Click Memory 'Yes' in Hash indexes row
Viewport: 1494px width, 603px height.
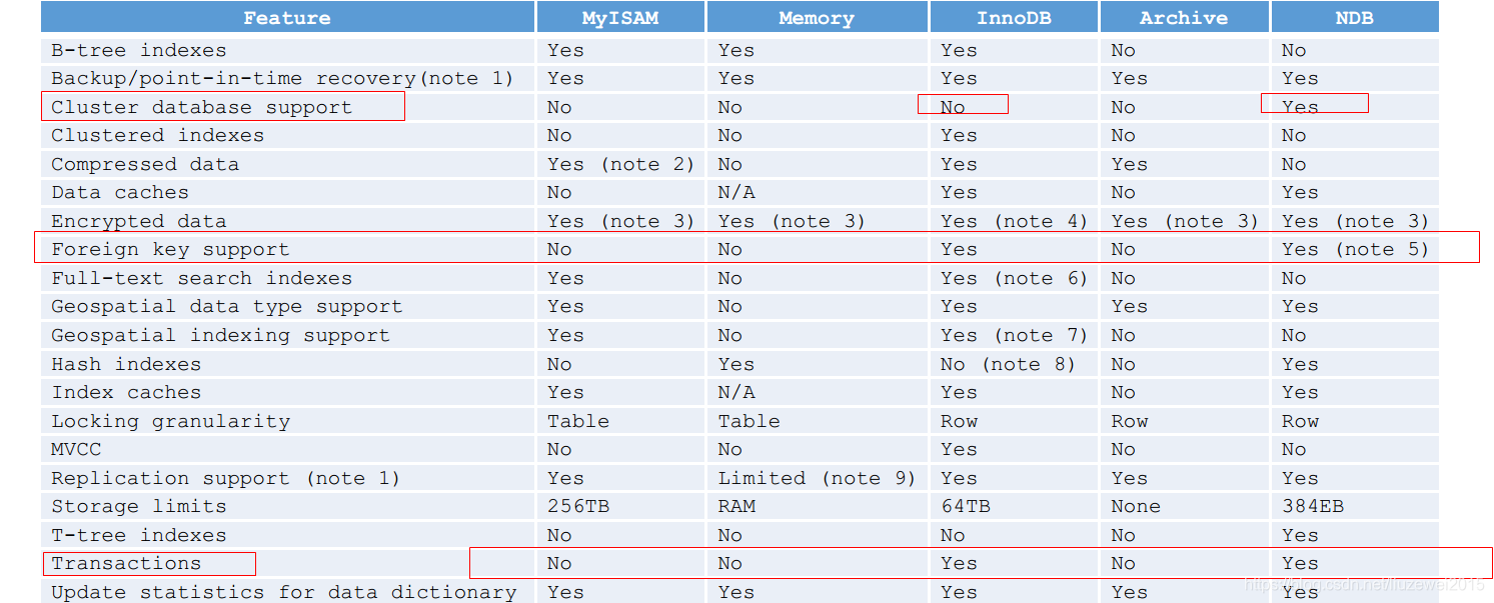tap(737, 364)
